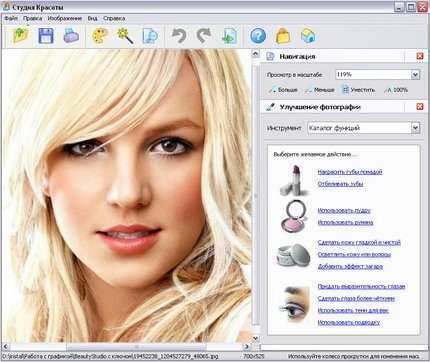This screenshot has width=430, height=362.
Task: Click the Использовать пудру link
Action: point(344,210)
